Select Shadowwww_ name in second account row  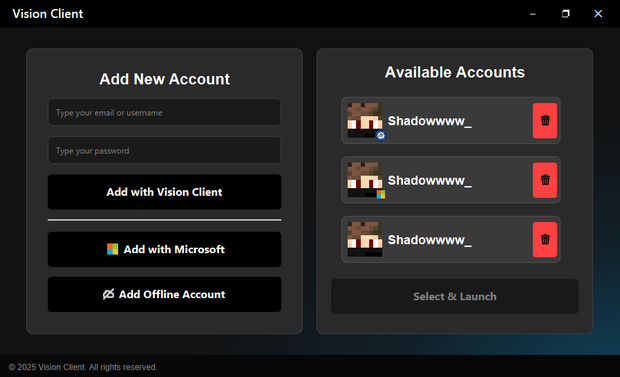(429, 180)
